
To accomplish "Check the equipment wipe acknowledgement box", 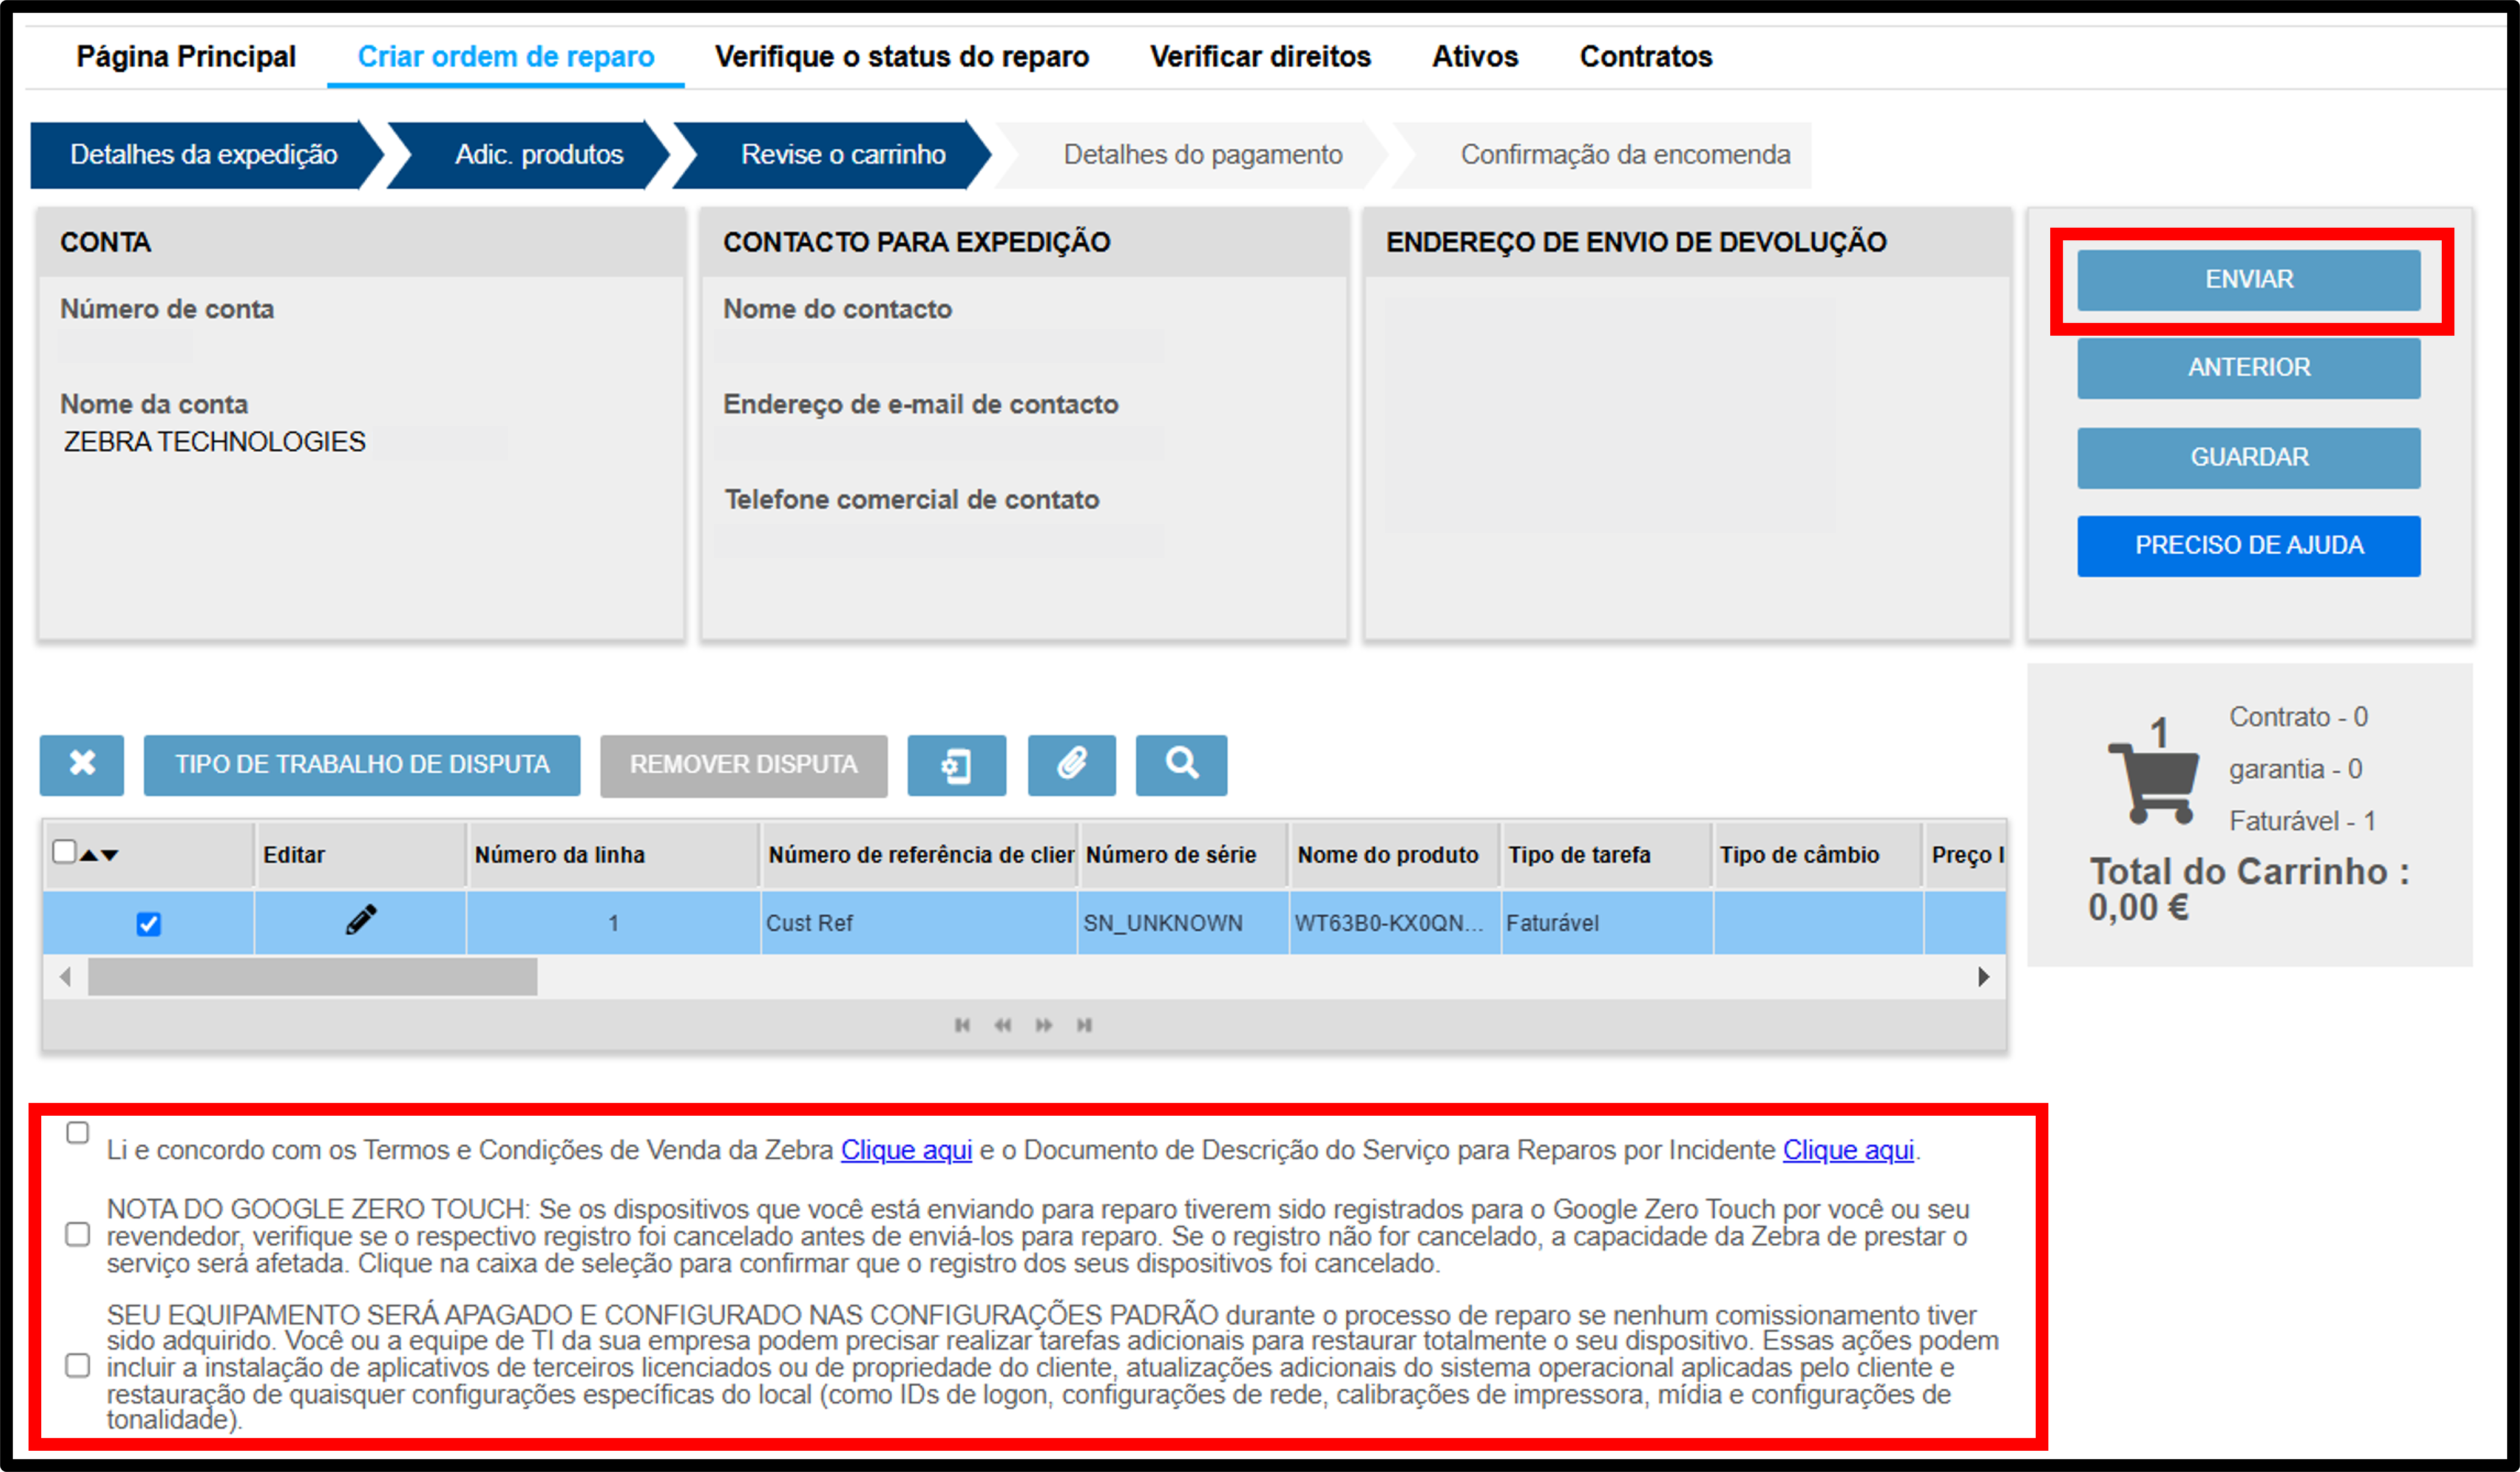I will [x=77, y=1366].
